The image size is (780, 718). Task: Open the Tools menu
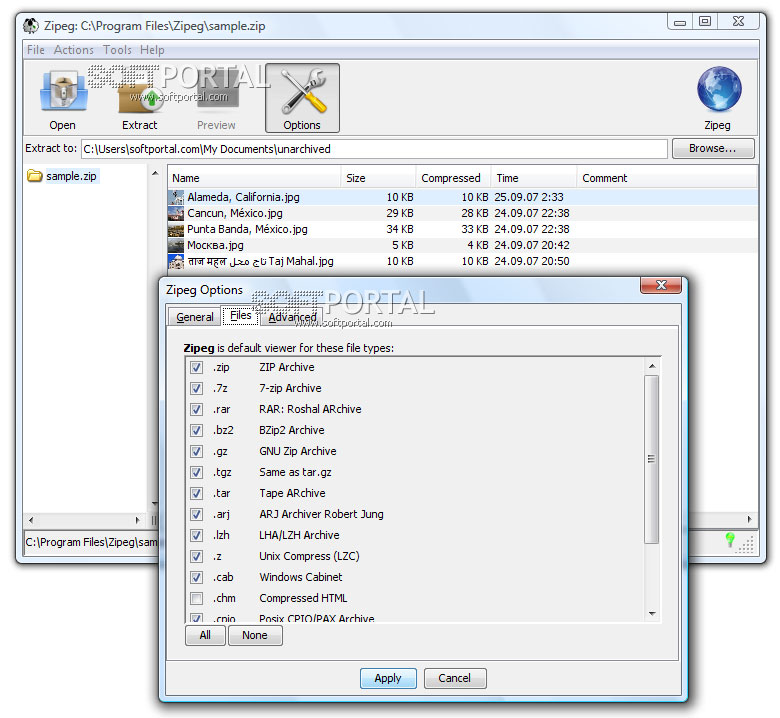click(117, 50)
